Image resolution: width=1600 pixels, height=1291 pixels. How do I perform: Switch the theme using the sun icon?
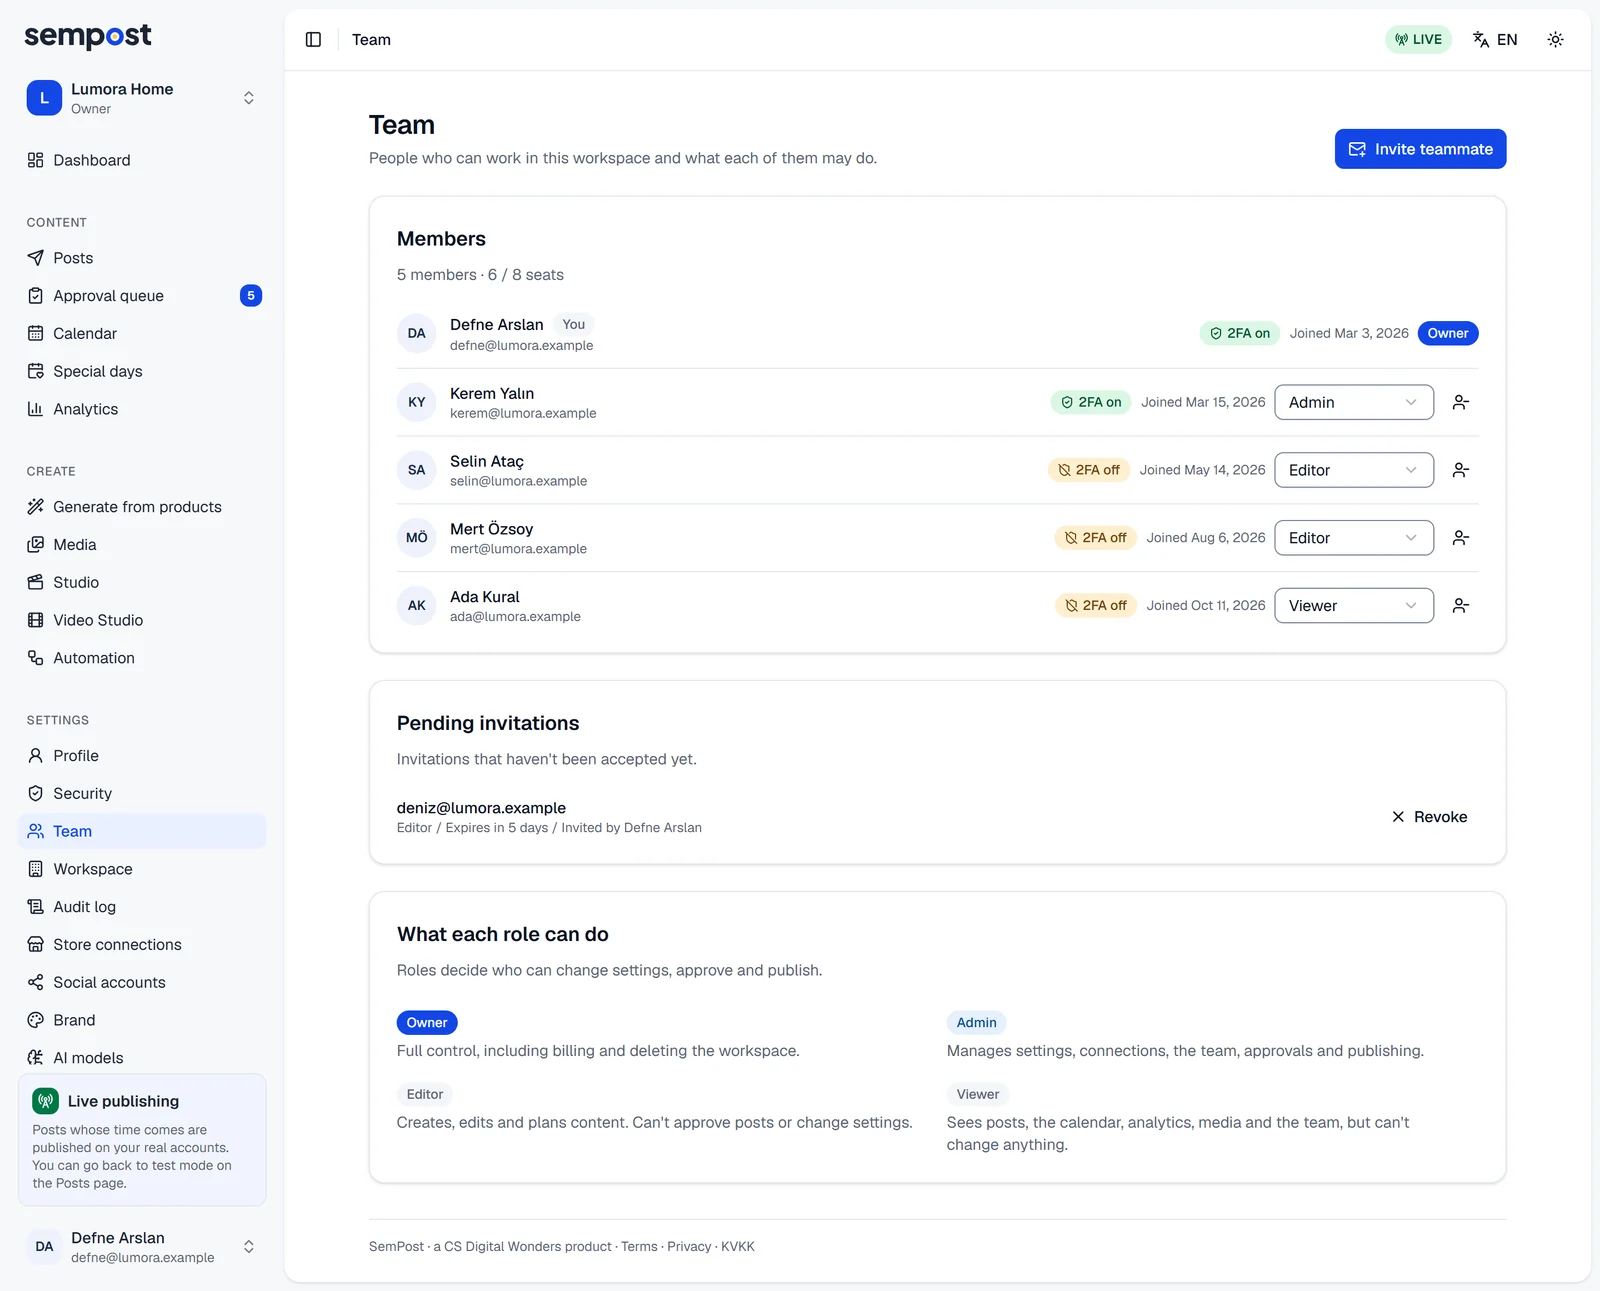[x=1555, y=40]
